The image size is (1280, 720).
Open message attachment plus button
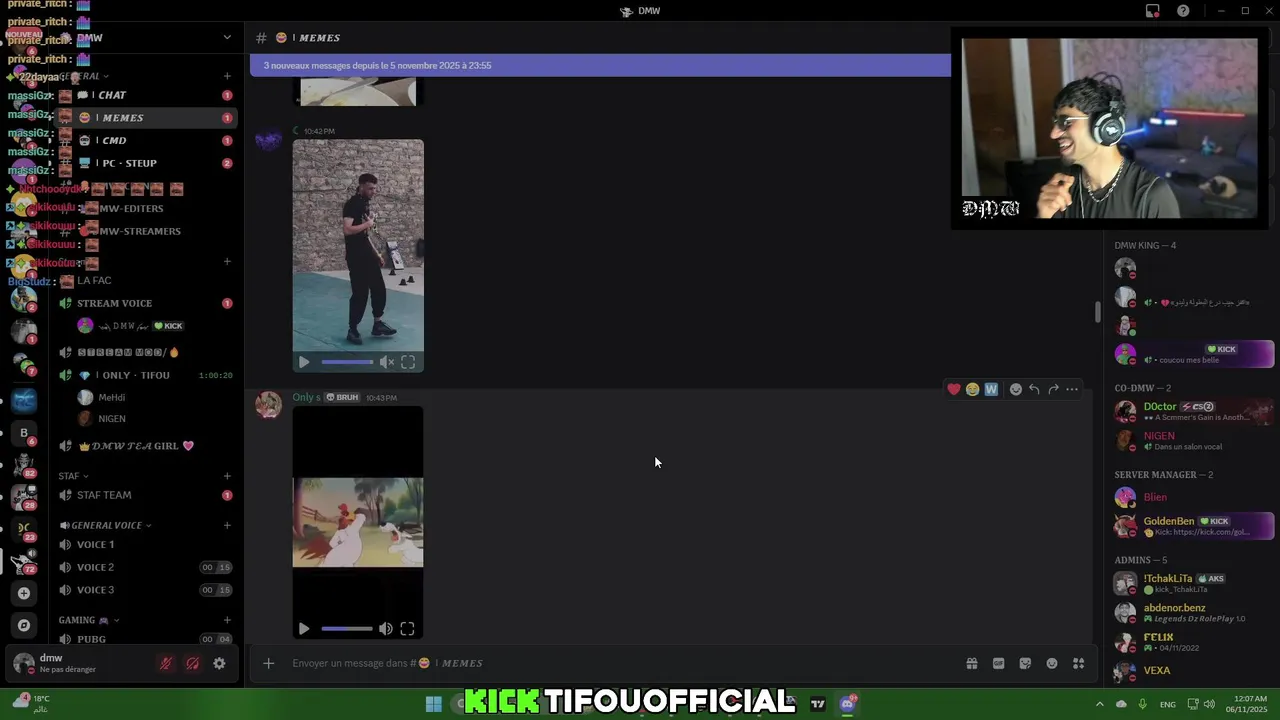point(268,663)
